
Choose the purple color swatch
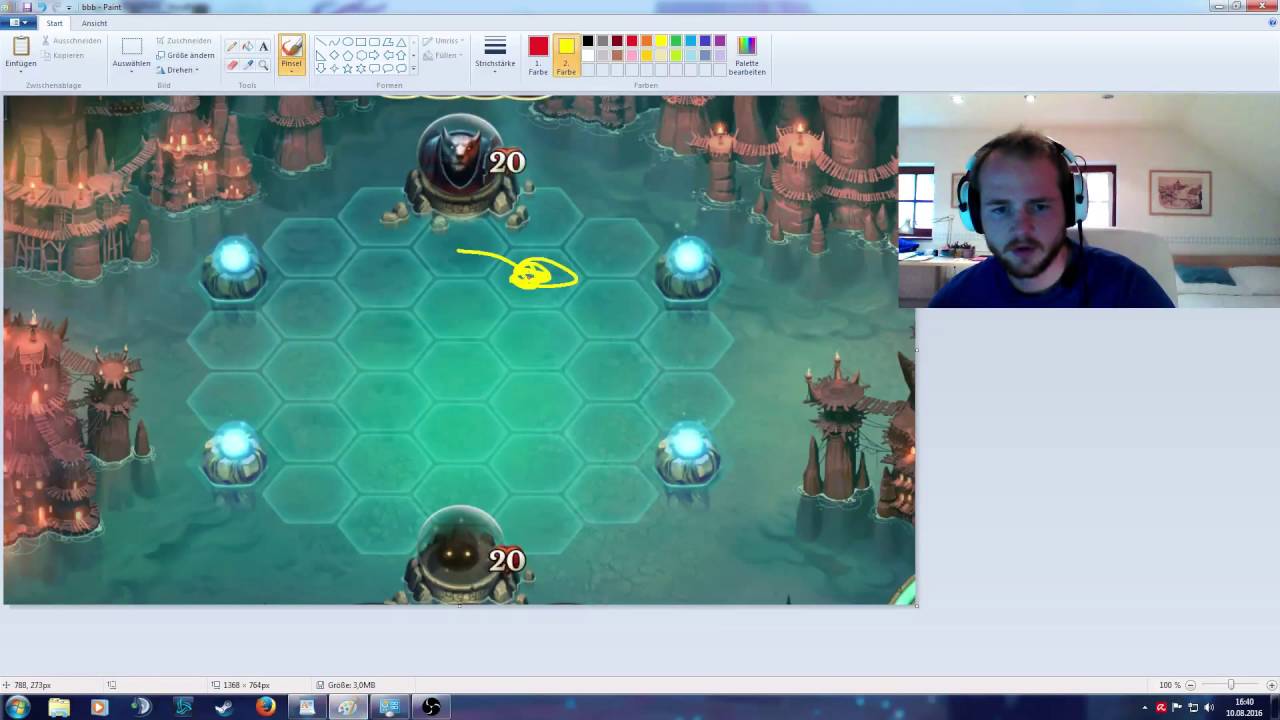720,41
